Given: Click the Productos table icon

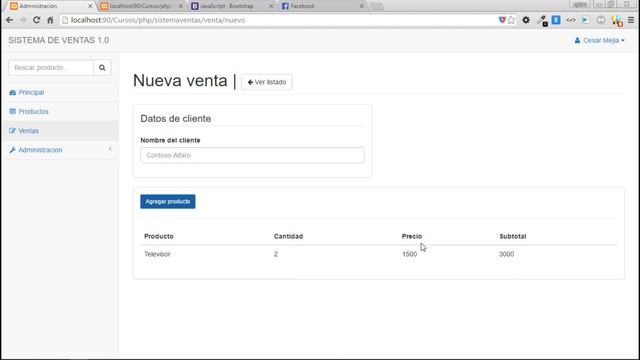Looking at the screenshot, I should point(12,111).
